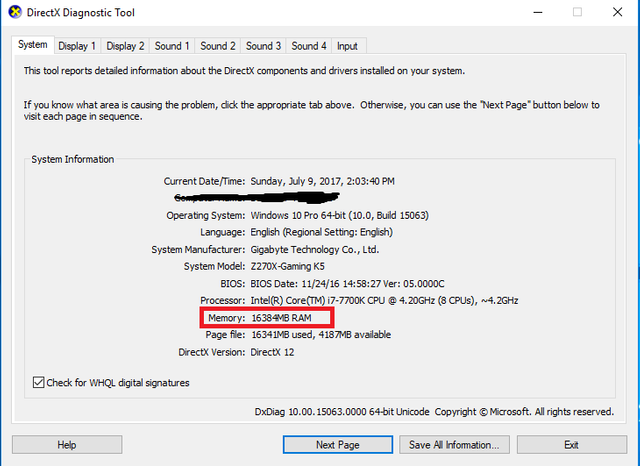
Task: Open the Display 2 tab
Action: (x=126, y=46)
